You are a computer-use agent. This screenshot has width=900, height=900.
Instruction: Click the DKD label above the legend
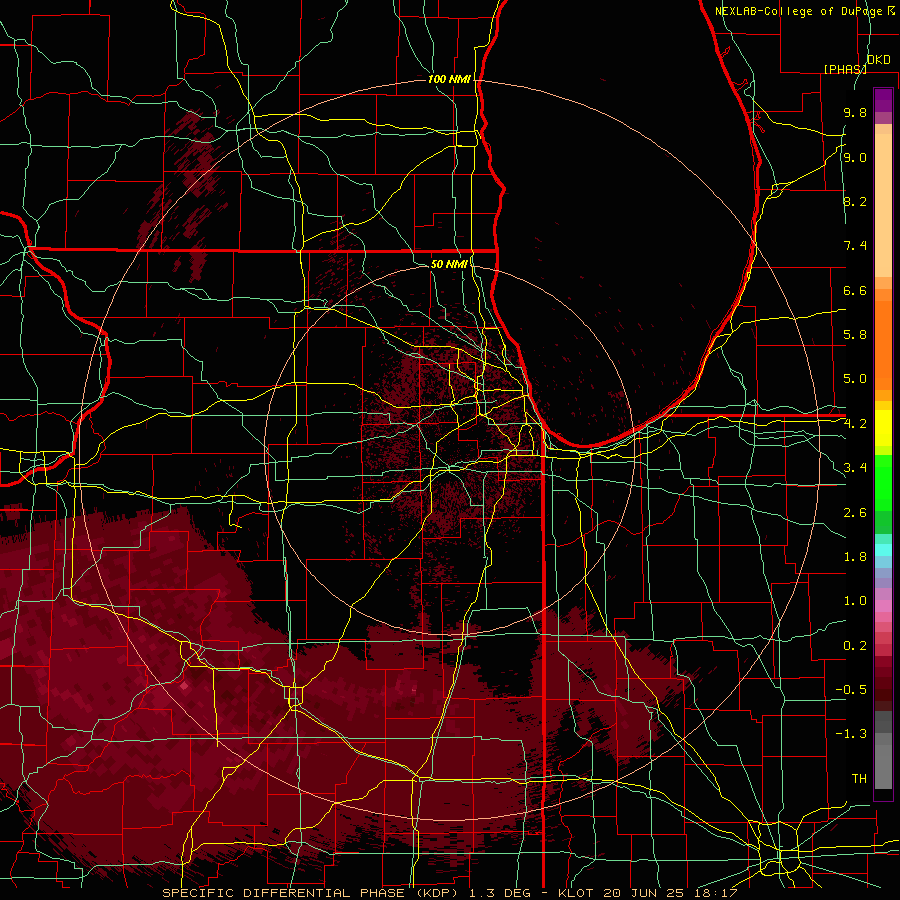[x=878, y=60]
